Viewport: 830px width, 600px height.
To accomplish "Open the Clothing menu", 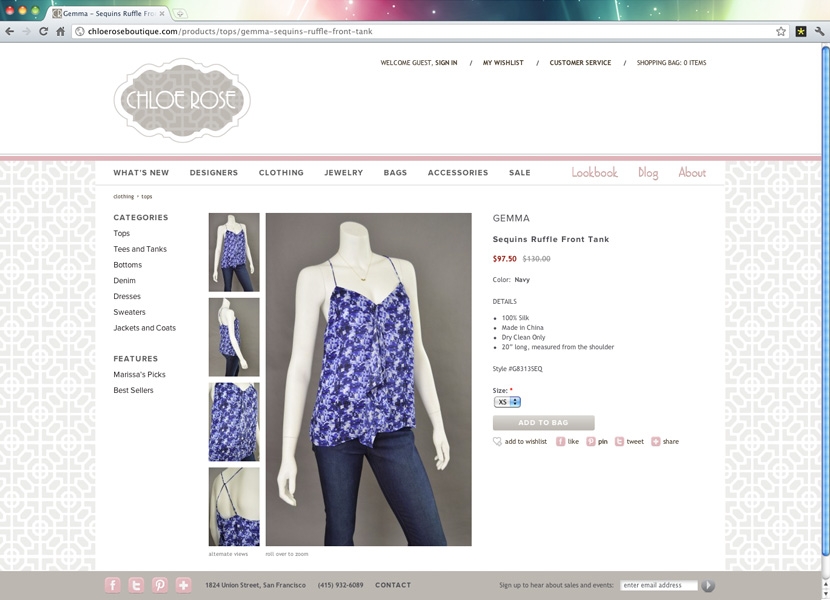I will click(281, 173).
